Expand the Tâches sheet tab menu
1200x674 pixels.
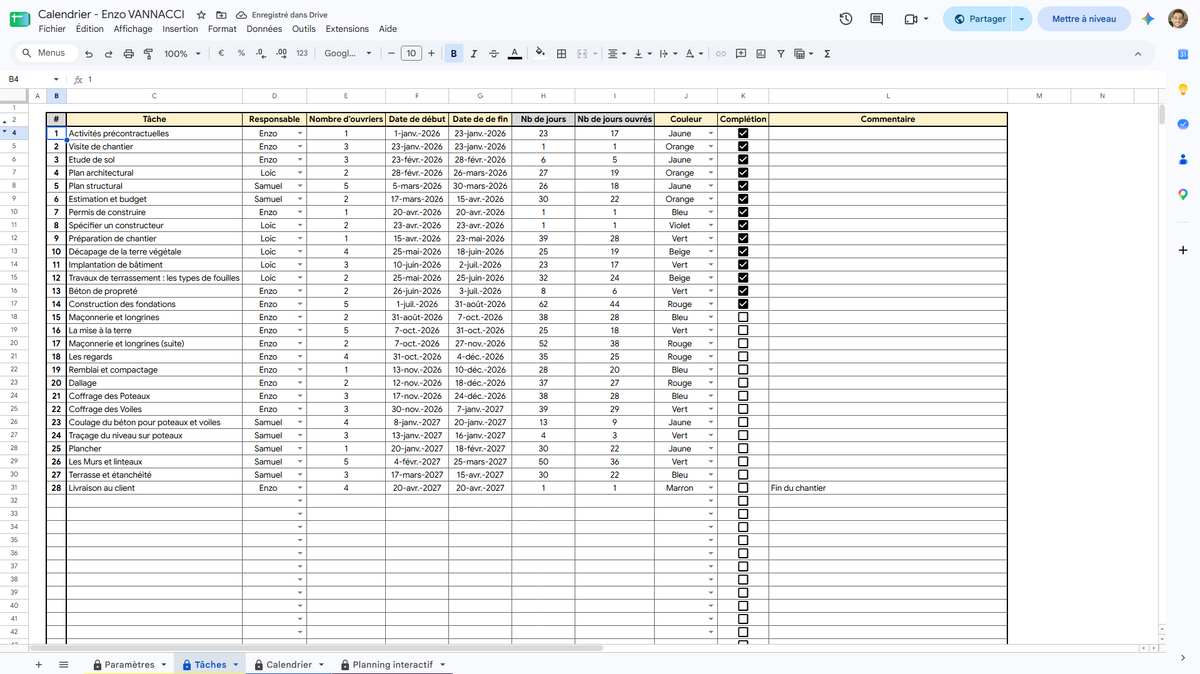point(236,665)
